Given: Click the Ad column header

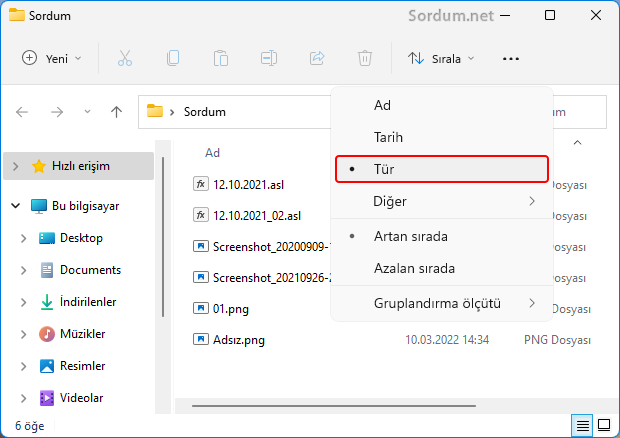Looking at the screenshot, I should point(212,153).
